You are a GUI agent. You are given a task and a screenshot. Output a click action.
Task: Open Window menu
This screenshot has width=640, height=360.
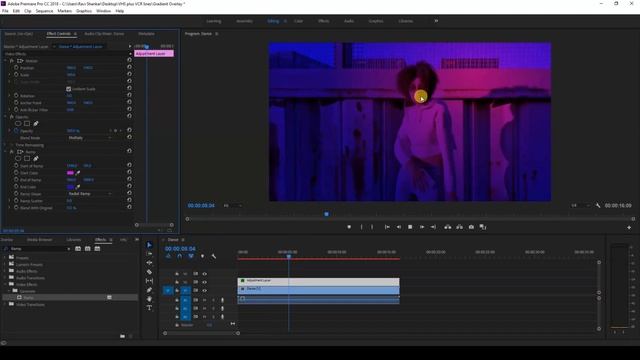(103, 11)
